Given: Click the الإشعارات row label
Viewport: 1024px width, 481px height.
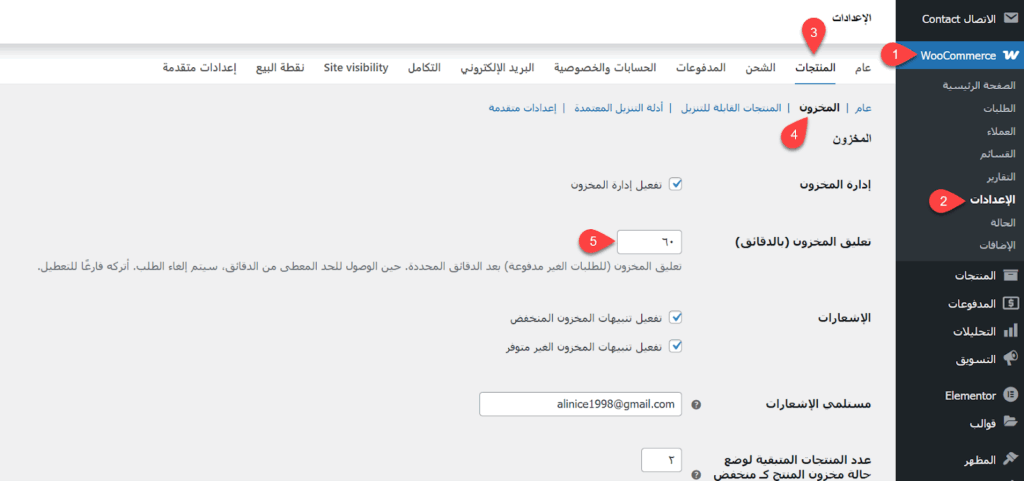Looking at the screenshot, I should tap(846, 318).
